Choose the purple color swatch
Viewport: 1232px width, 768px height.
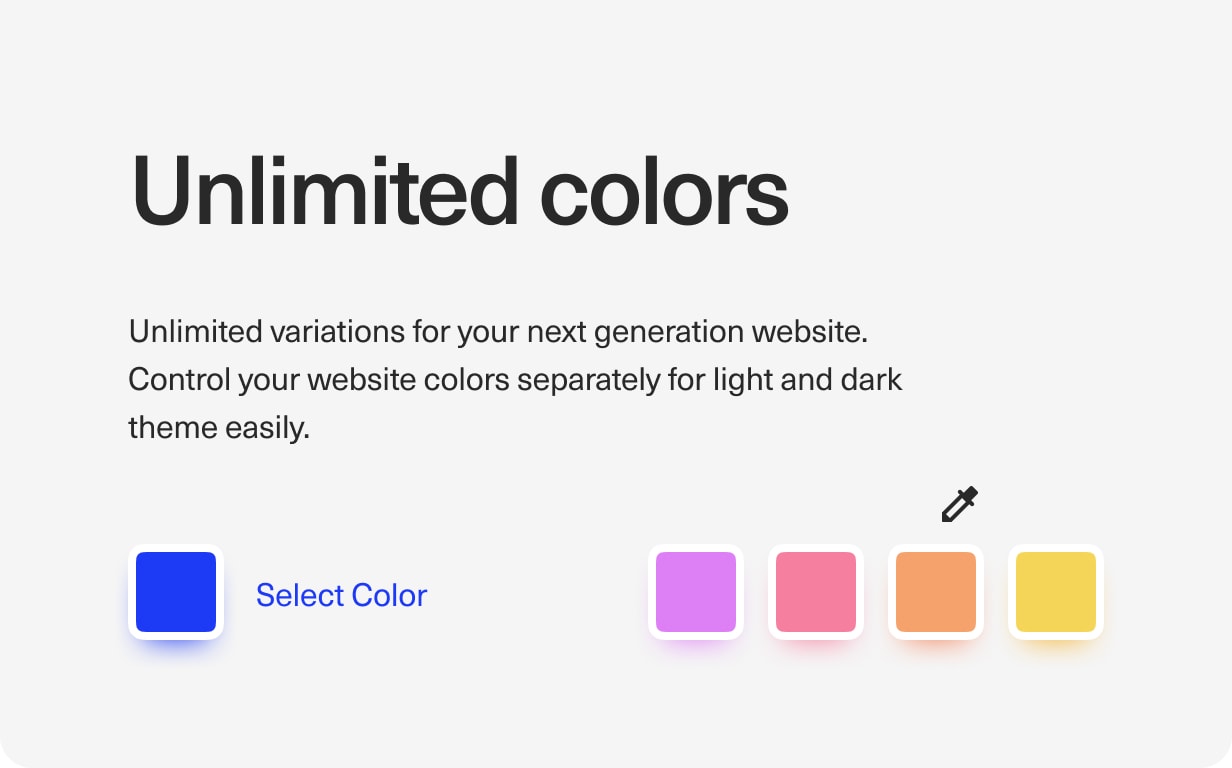click(x=696, y=592)
